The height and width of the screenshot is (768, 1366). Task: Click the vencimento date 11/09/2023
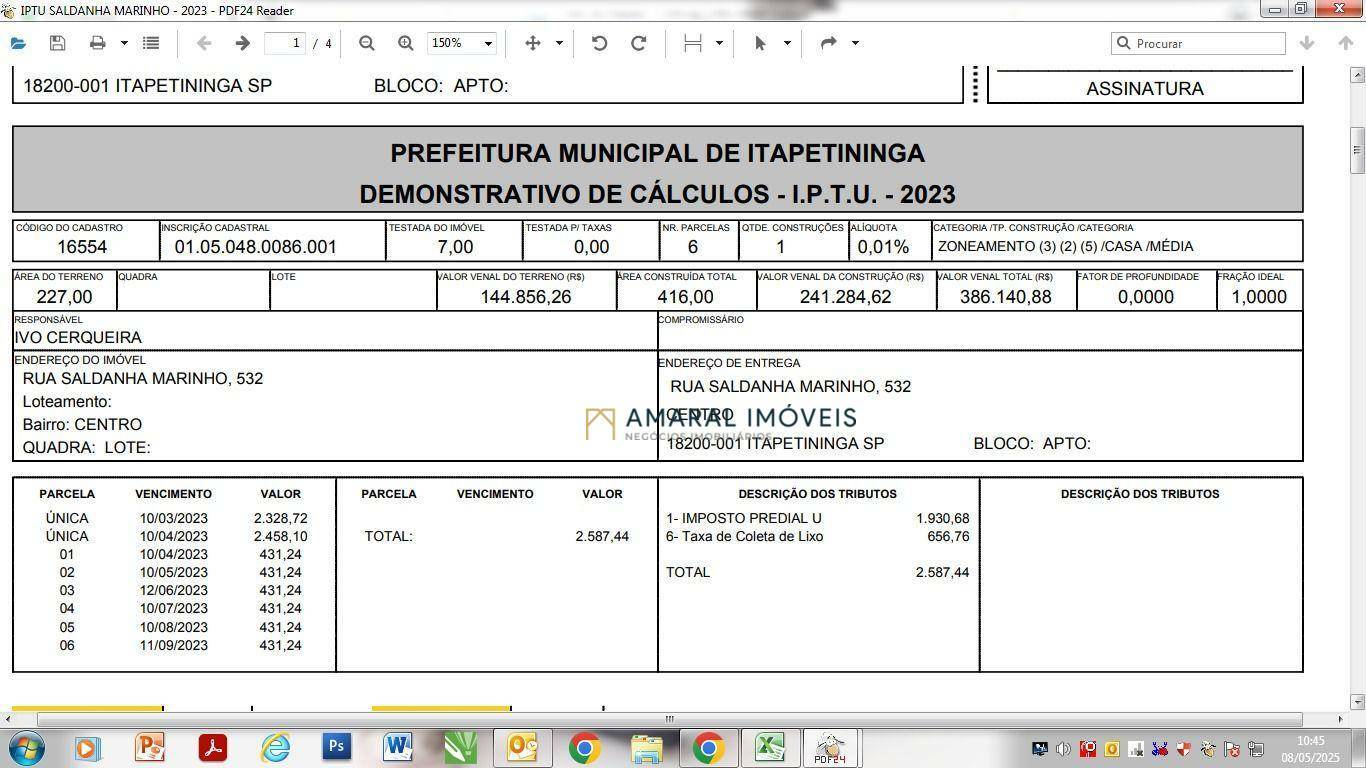point(174,645)
